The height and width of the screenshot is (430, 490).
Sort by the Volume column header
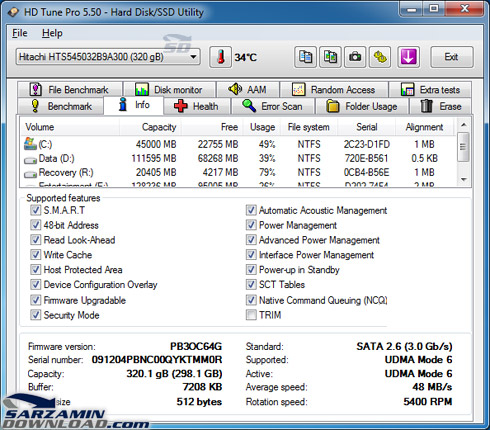pos(70,127)
